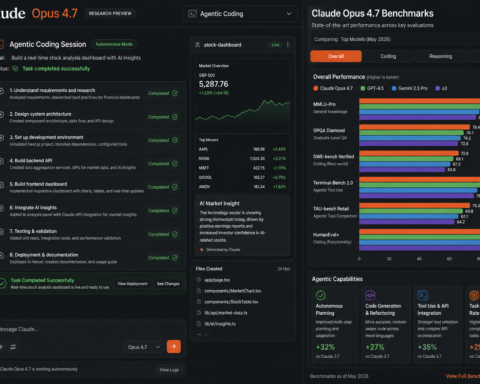Open the settings sliders icon under message box

(x=13, y=347)
